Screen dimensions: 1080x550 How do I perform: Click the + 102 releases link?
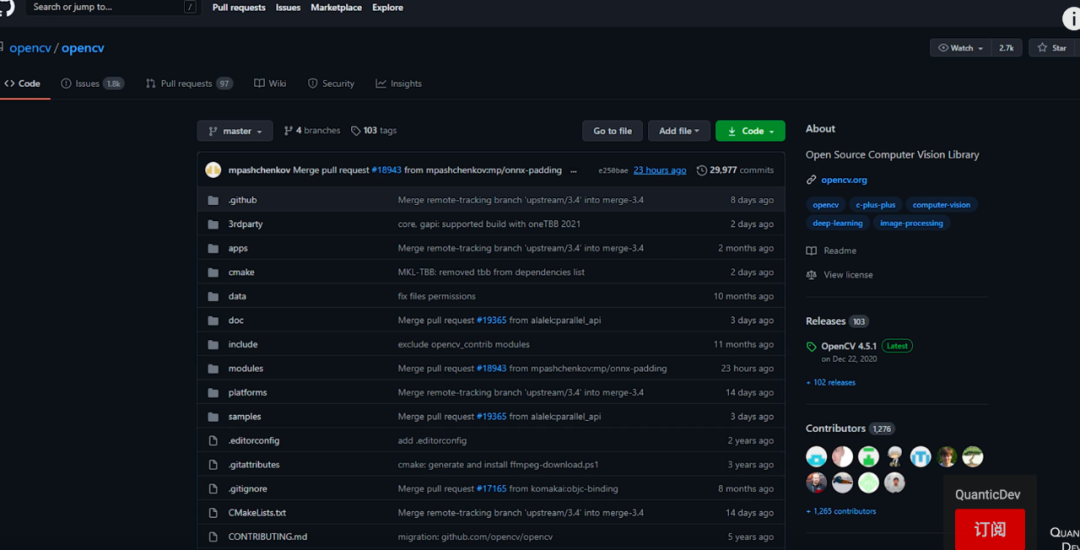[831, 383]
